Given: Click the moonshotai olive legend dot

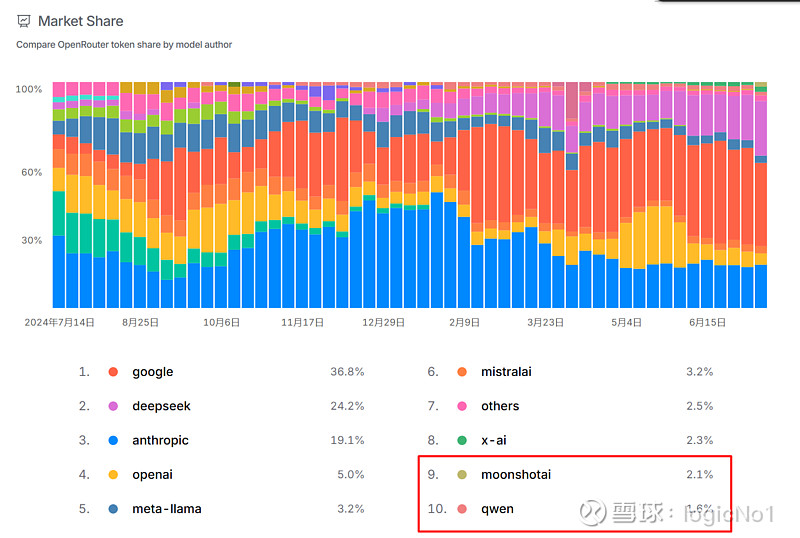Looking at the screenshot, I should tap(462, 474).
